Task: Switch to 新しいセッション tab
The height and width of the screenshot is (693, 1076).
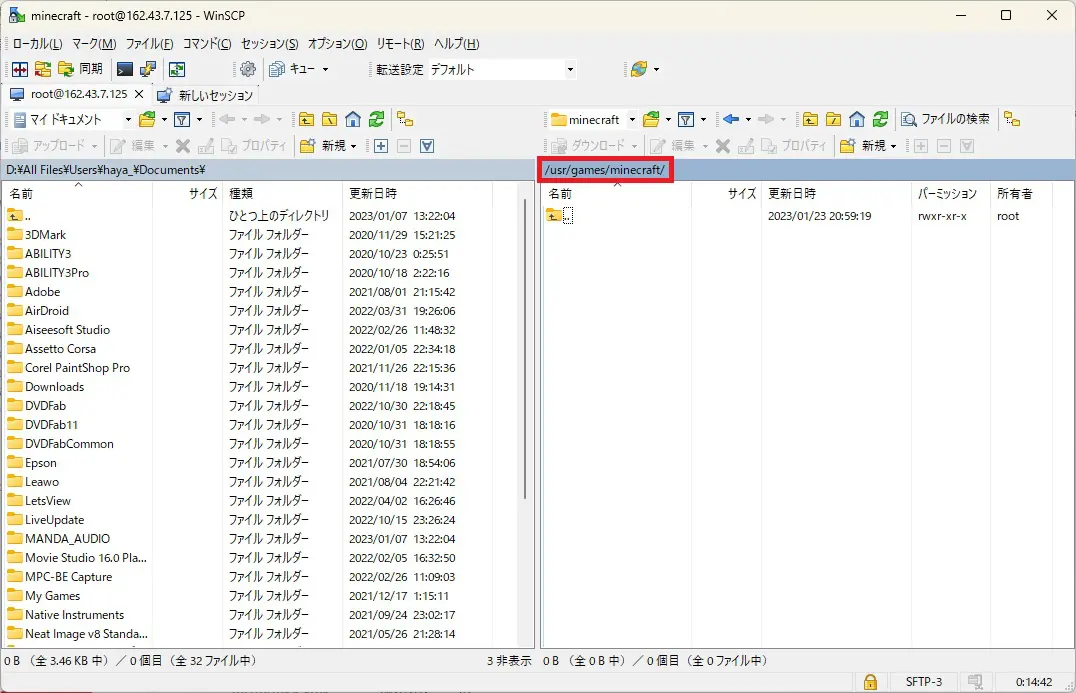Action: pyautogui.click(x=206, y=95)
